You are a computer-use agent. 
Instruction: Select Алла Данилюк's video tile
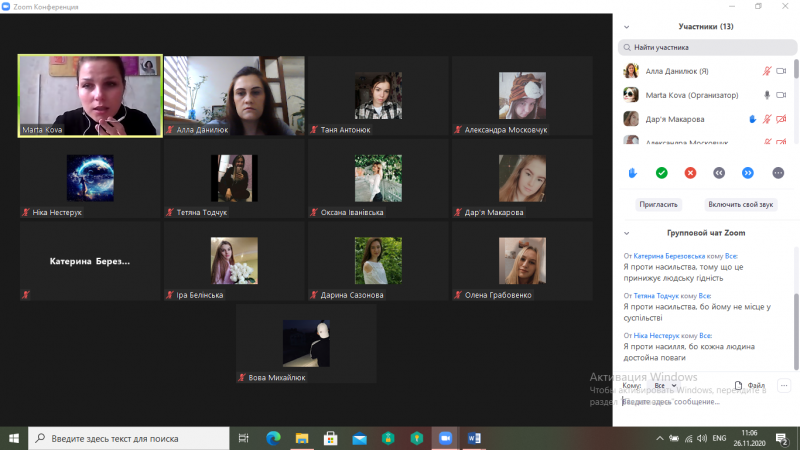click(234, 96)
